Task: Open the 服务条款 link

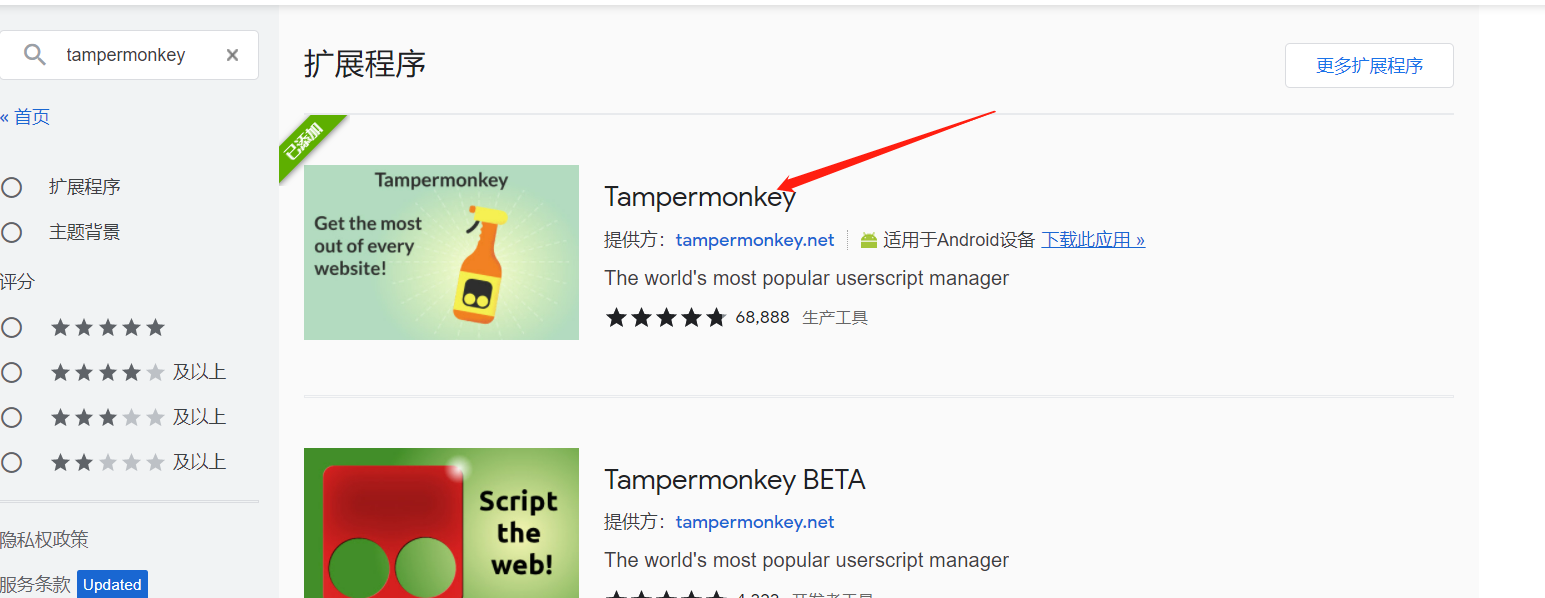Action: 35,584
